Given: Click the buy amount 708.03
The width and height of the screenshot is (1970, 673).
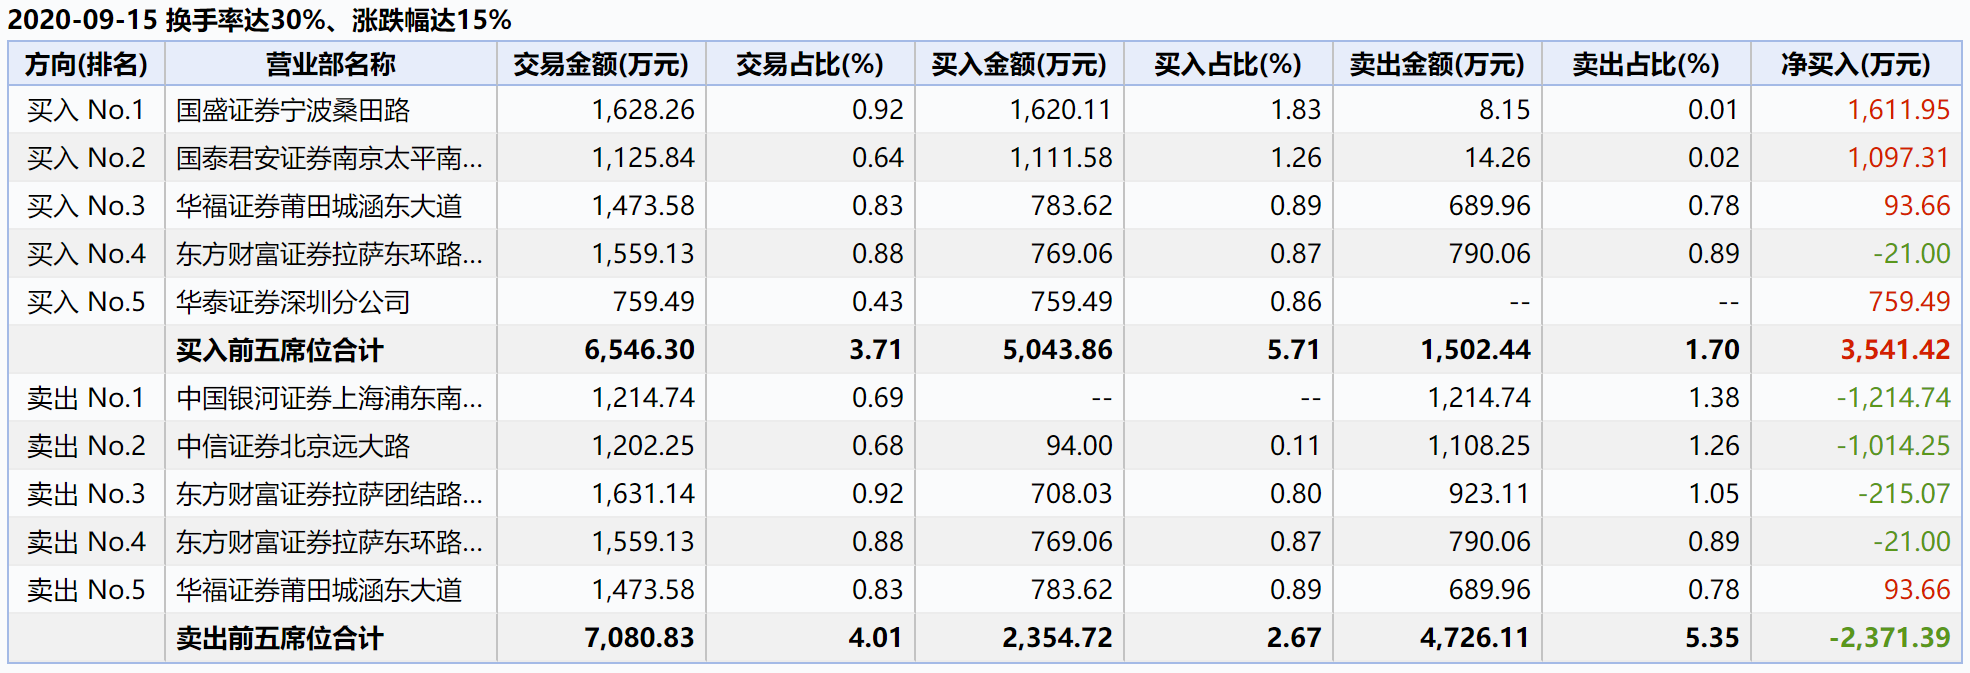Looking at the screenshot, I should (x=1072, y=494).
